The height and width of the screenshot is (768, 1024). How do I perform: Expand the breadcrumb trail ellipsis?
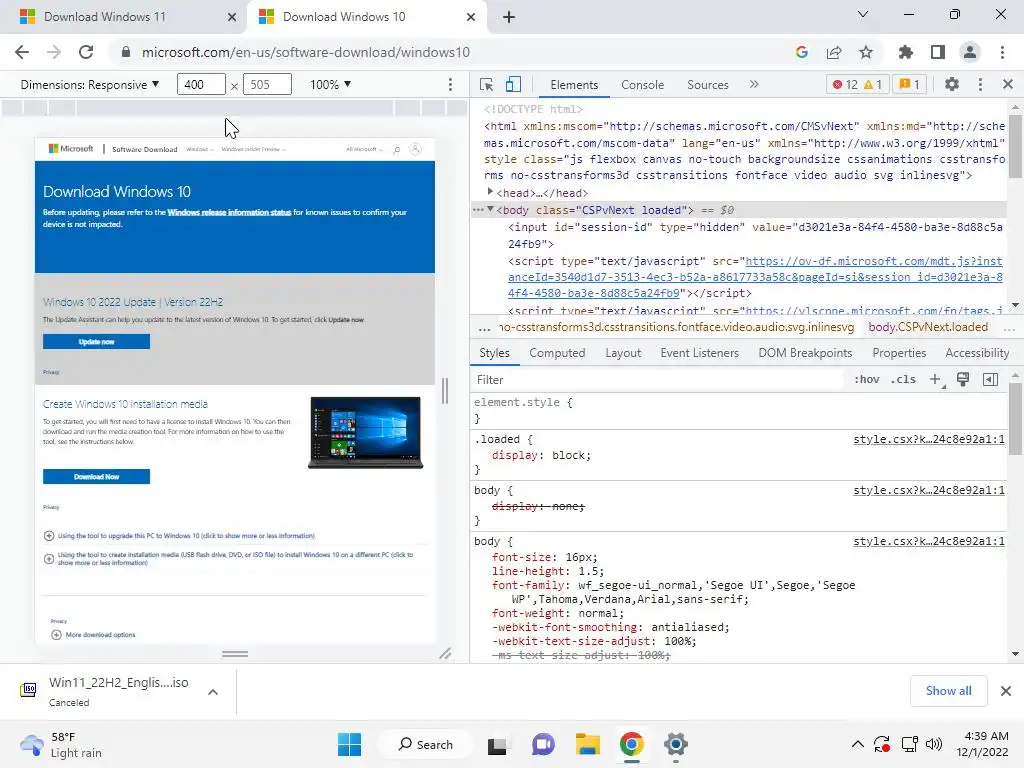[484, 328]
